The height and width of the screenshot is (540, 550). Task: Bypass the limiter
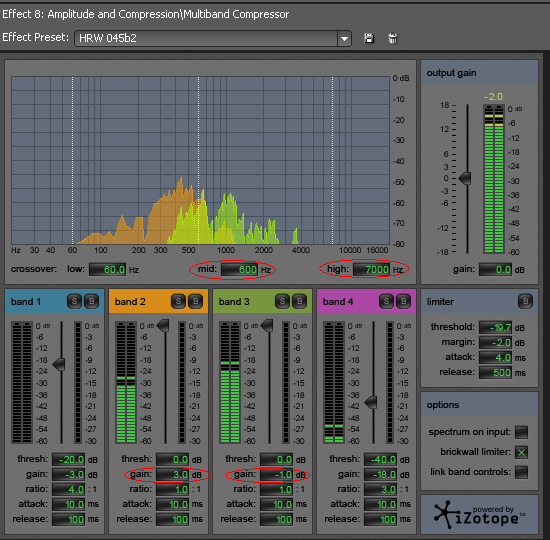click(525, 301)
